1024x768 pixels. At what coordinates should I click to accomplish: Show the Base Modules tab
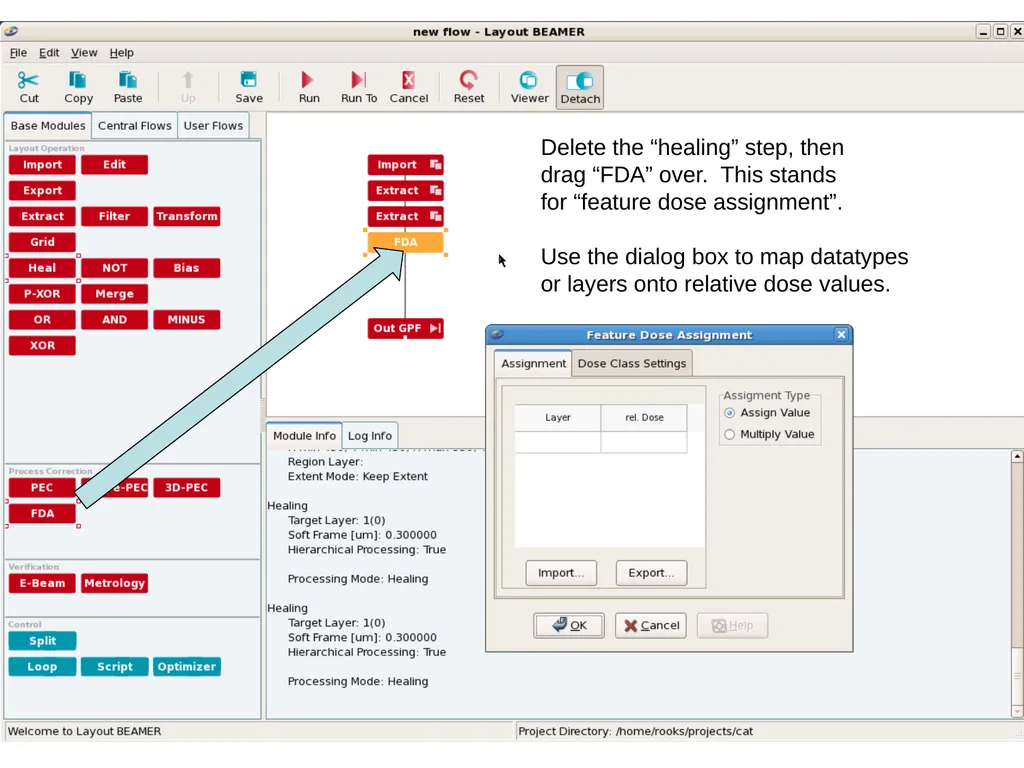[x=48, y=125]
